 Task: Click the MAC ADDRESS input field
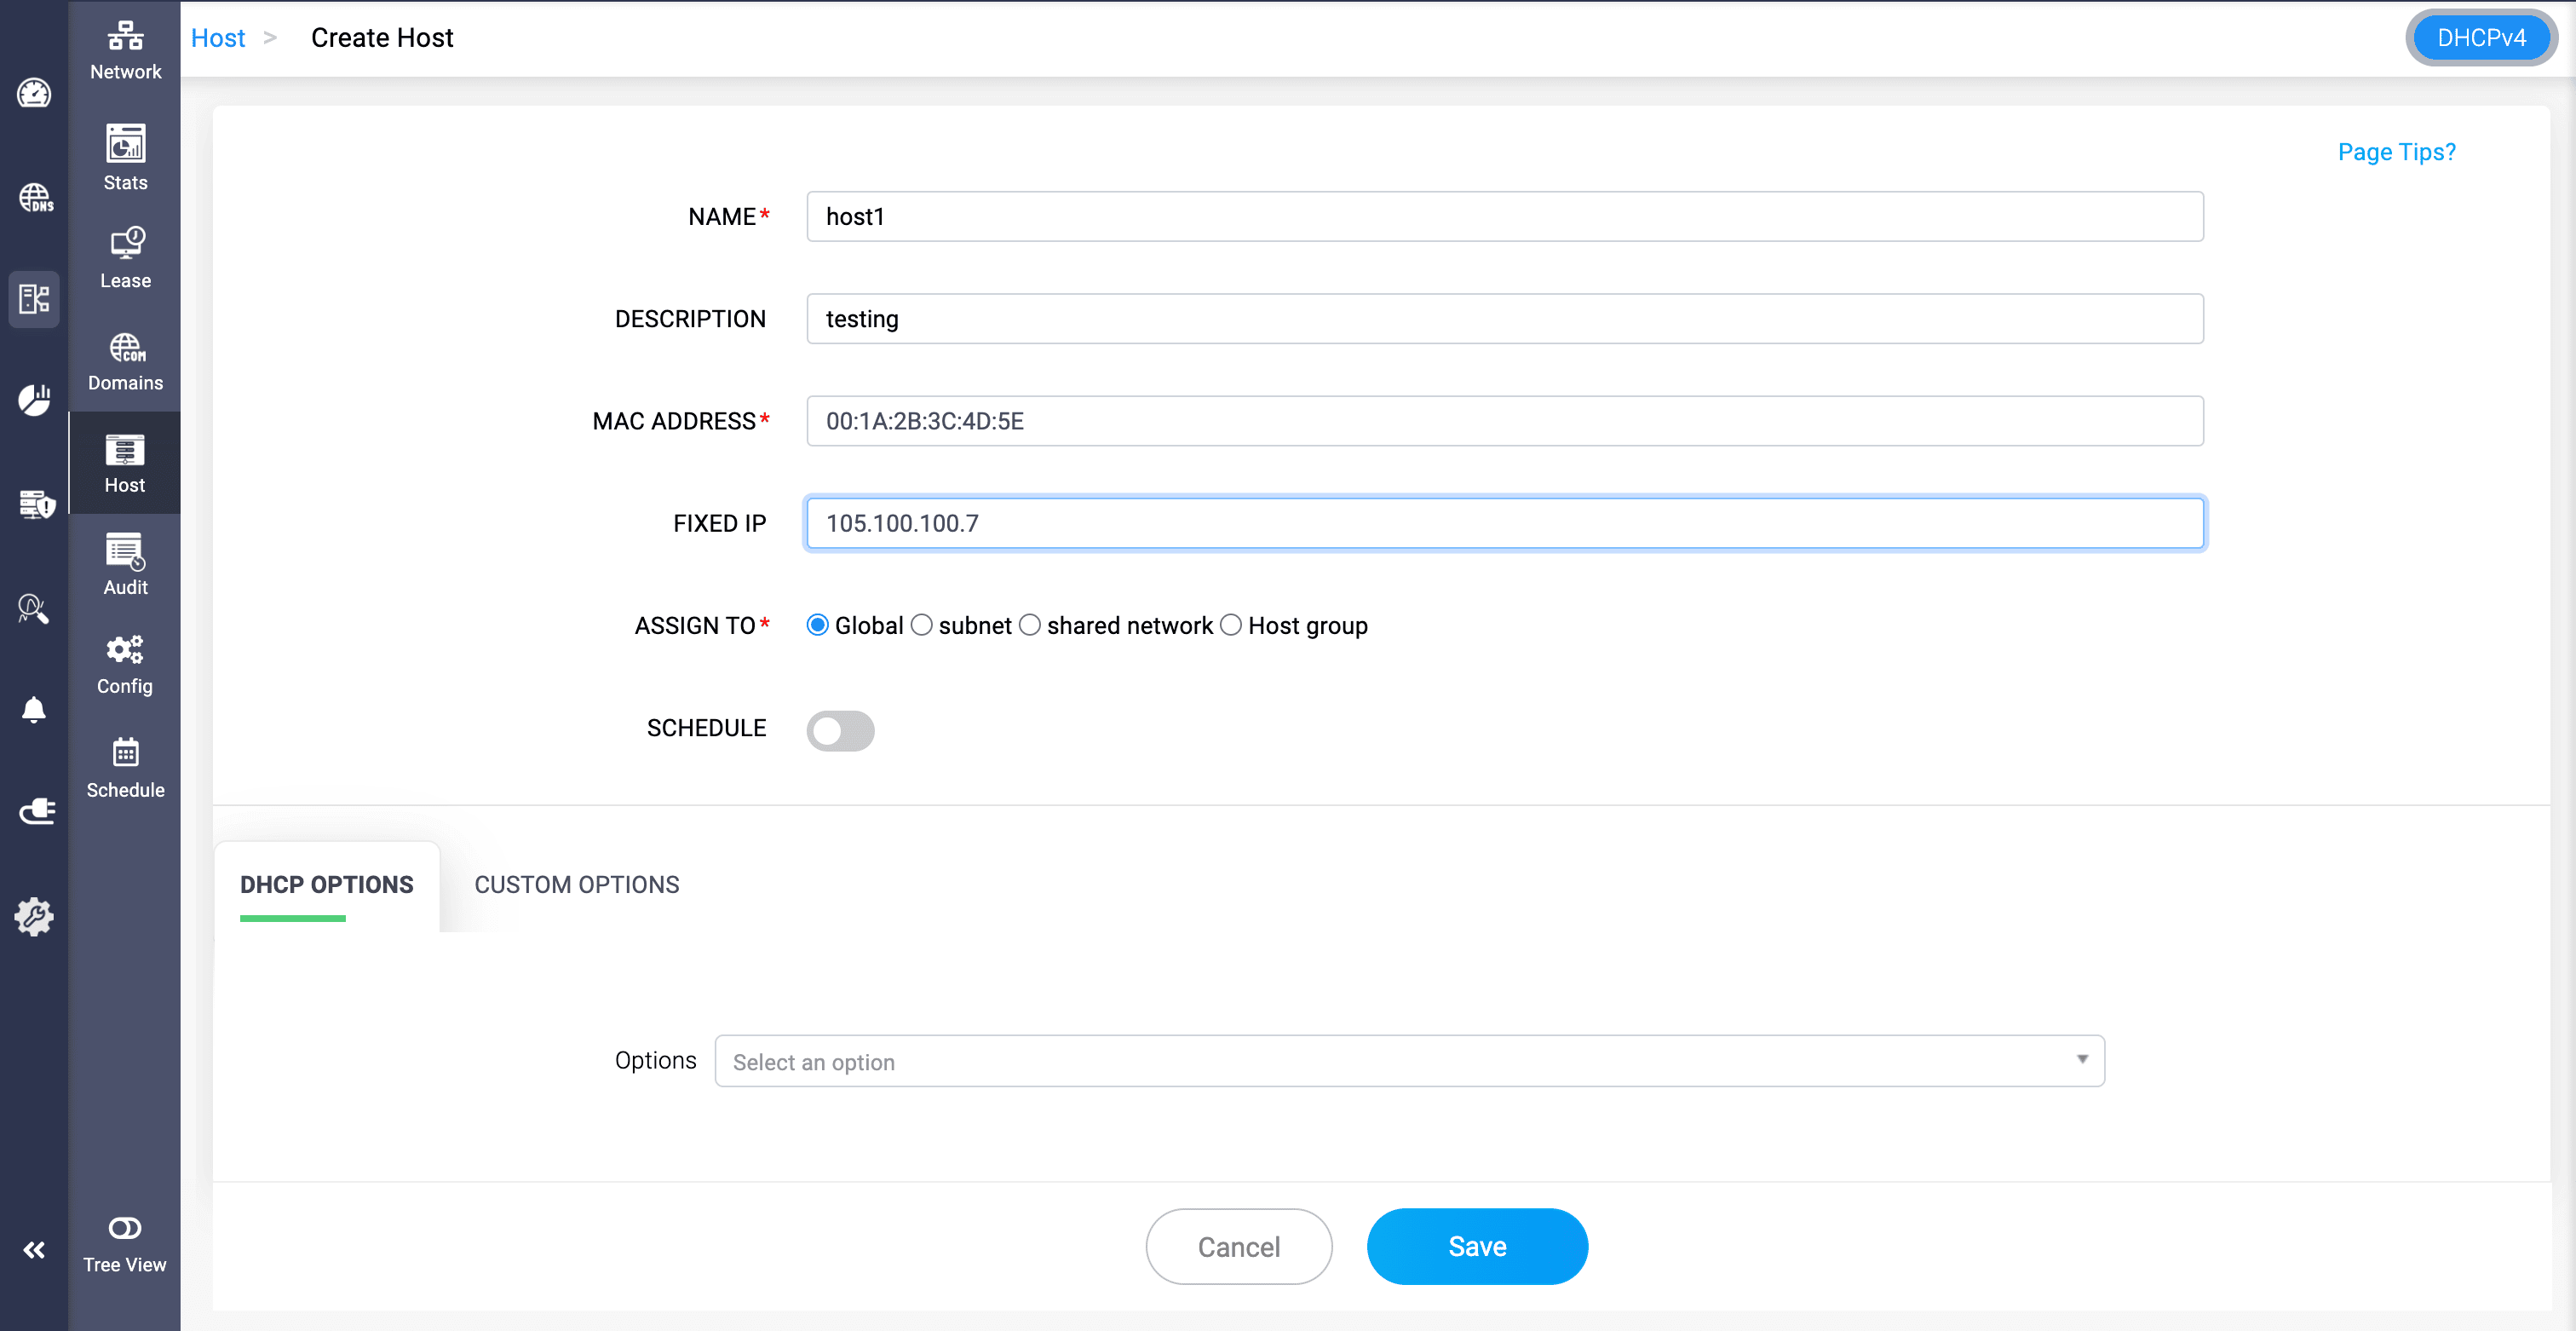(1504, 421)
